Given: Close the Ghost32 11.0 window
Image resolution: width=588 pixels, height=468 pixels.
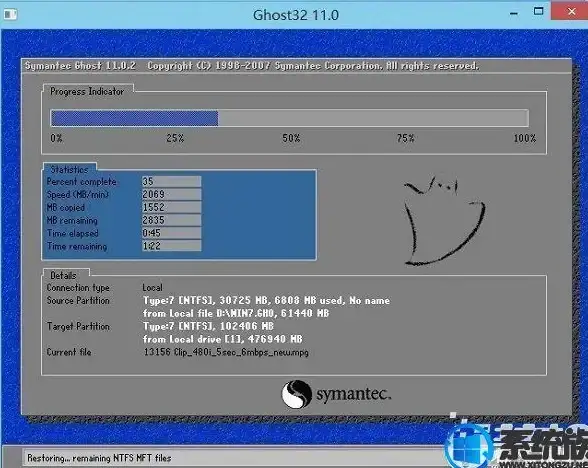Looking at the screenshot, I should tap(571, 11).
